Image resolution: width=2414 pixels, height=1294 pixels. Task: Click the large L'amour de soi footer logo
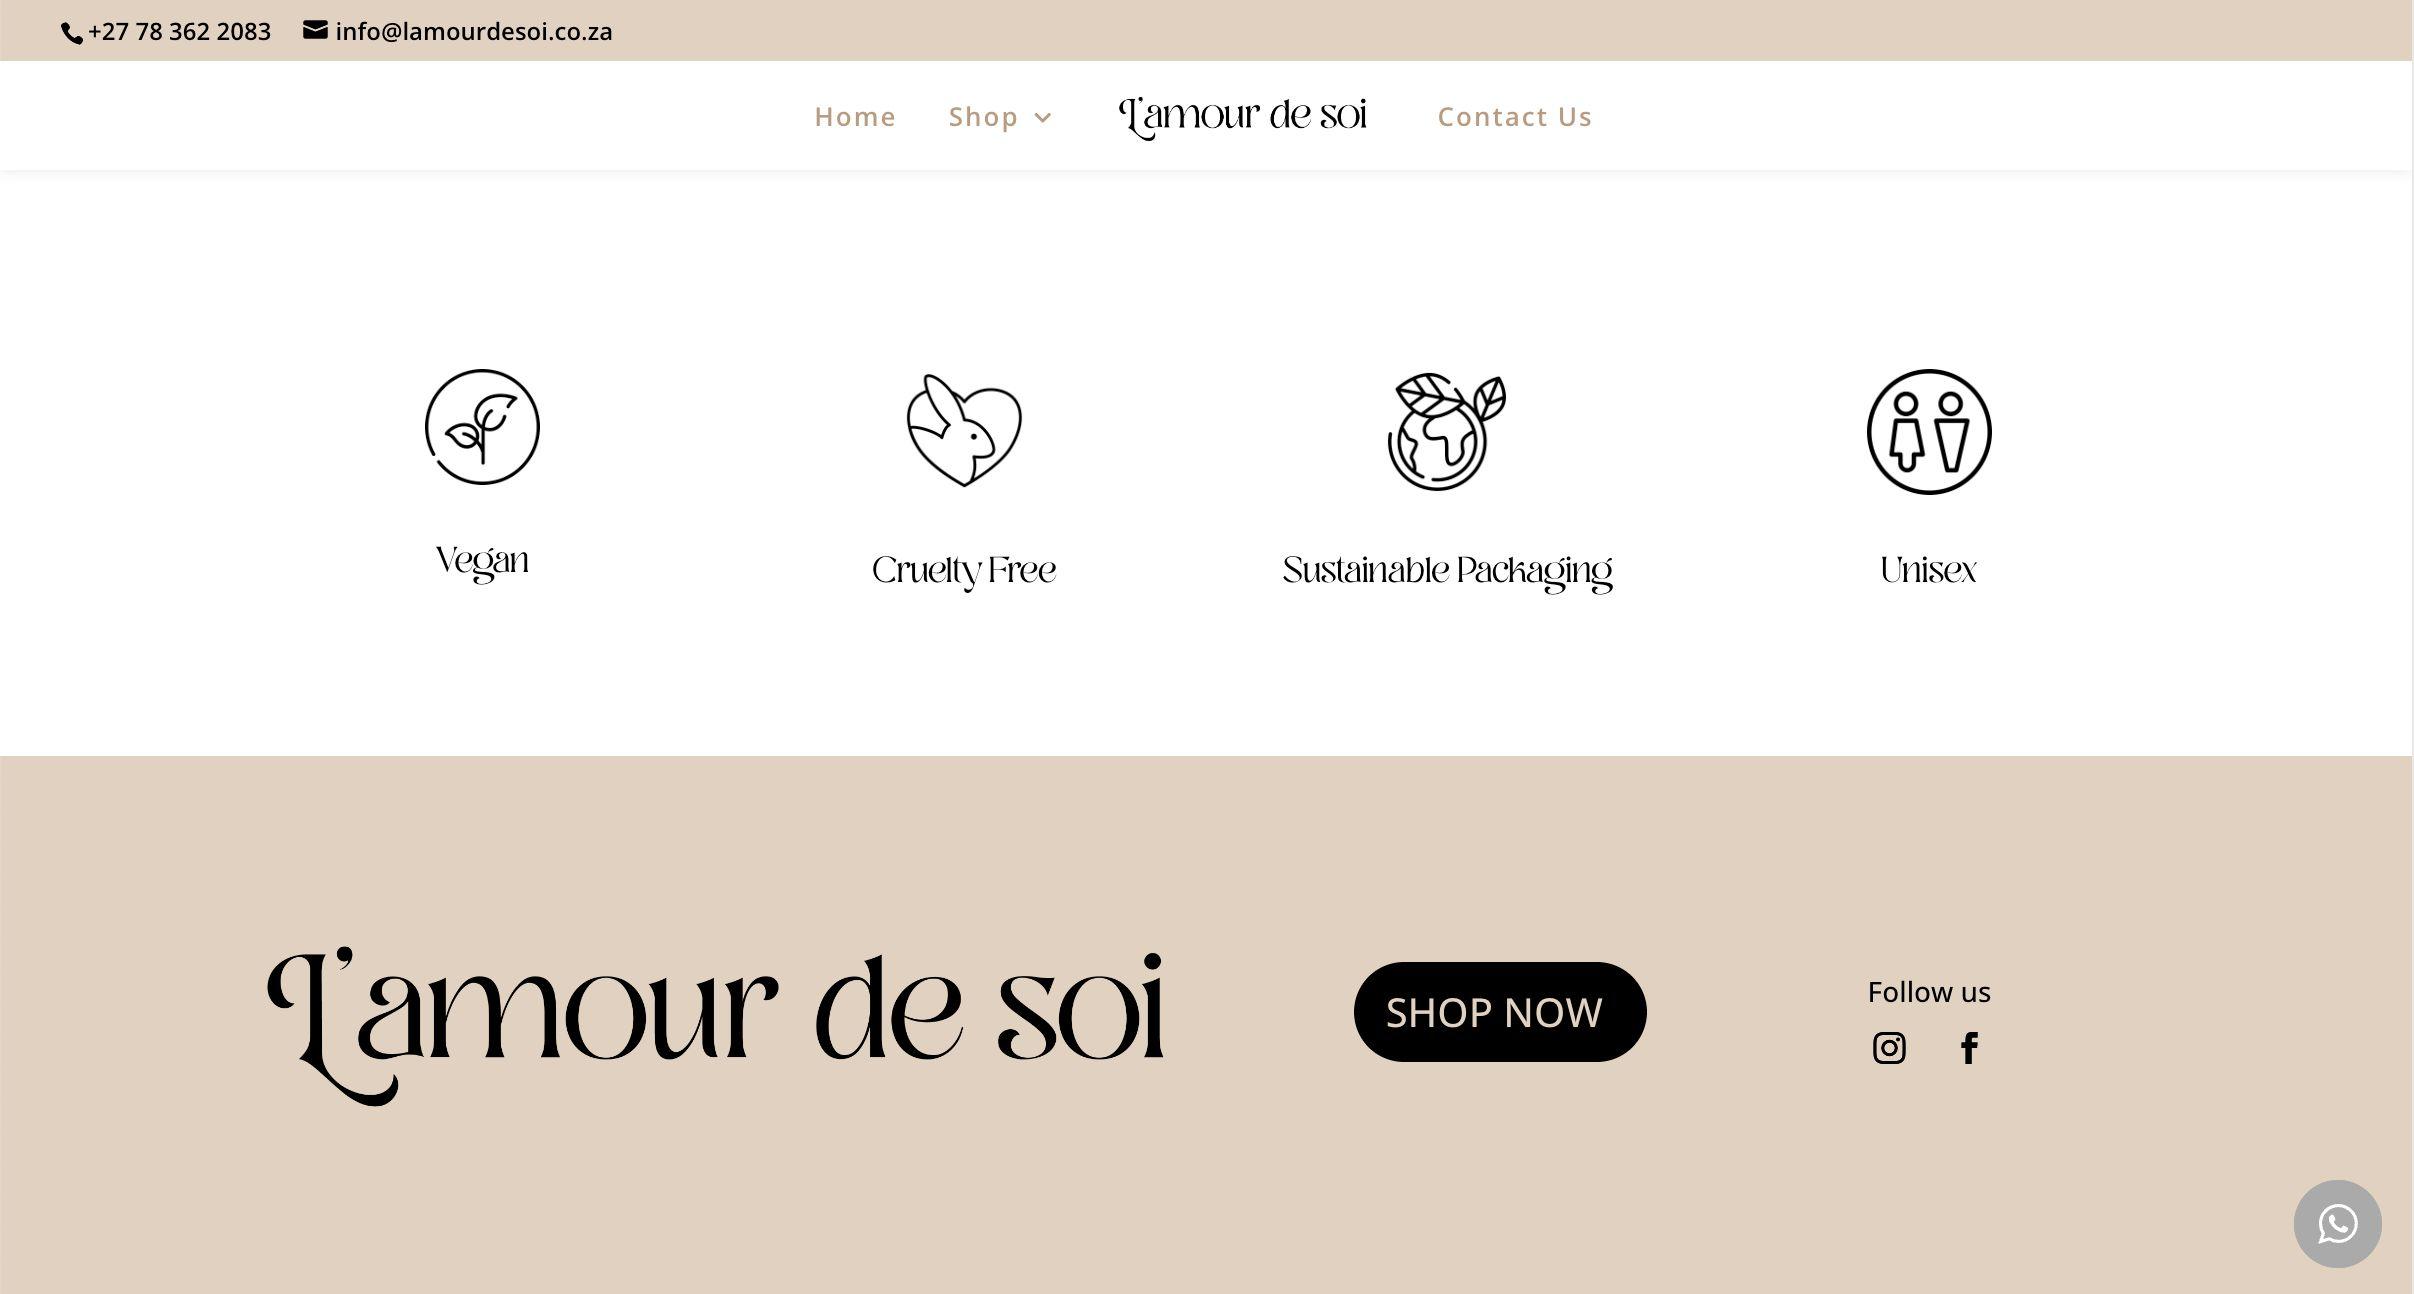[x=715, y=1026]
